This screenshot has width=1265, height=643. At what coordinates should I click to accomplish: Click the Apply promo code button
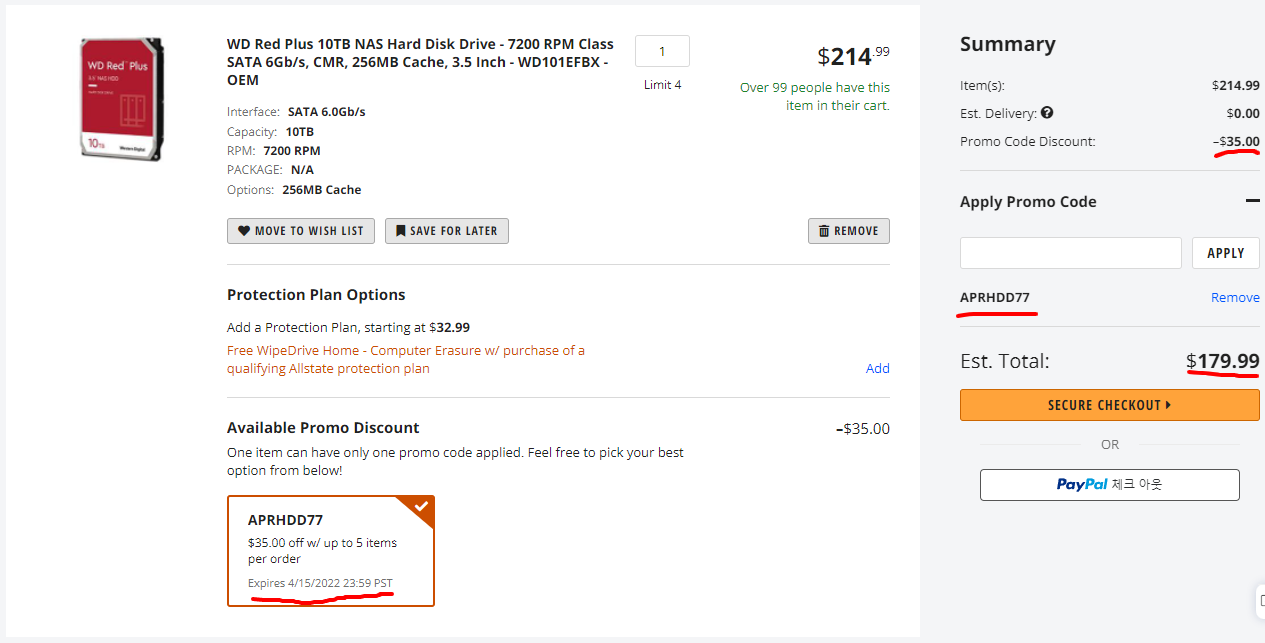(1226, 253)
